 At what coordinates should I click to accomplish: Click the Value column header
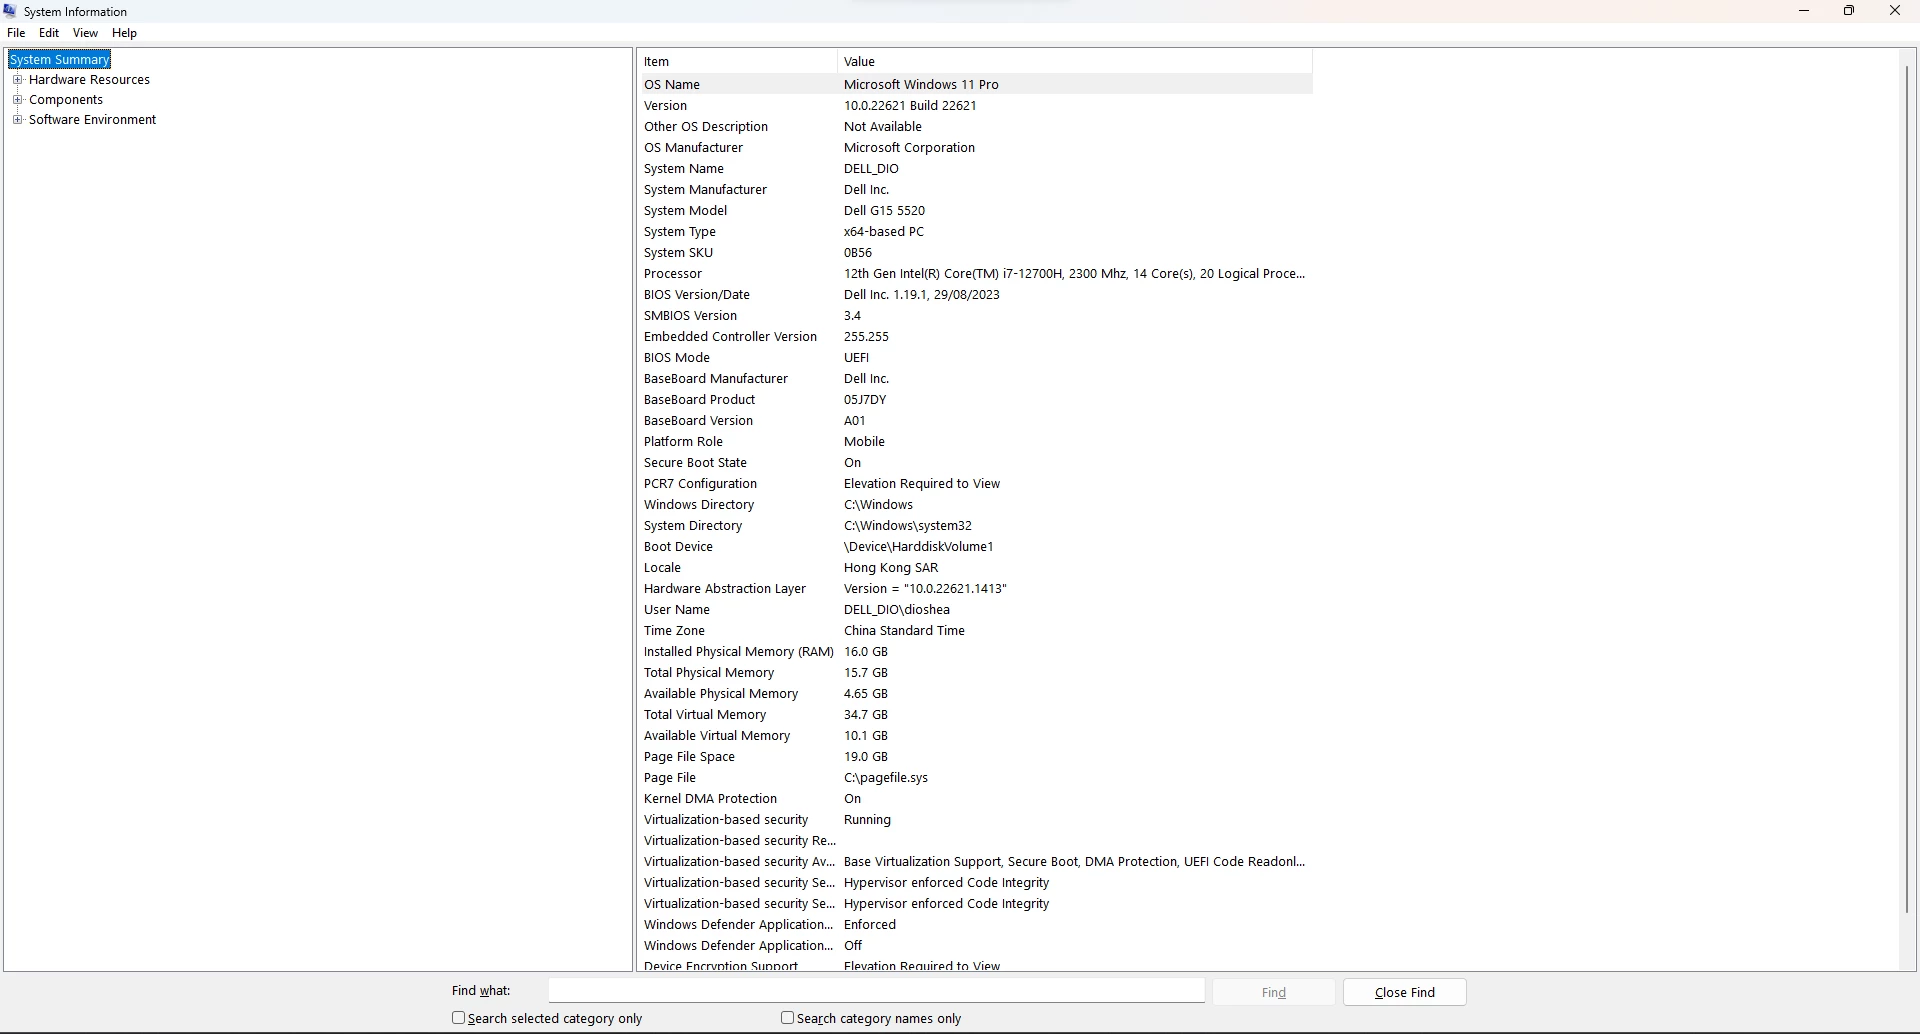1075,62
